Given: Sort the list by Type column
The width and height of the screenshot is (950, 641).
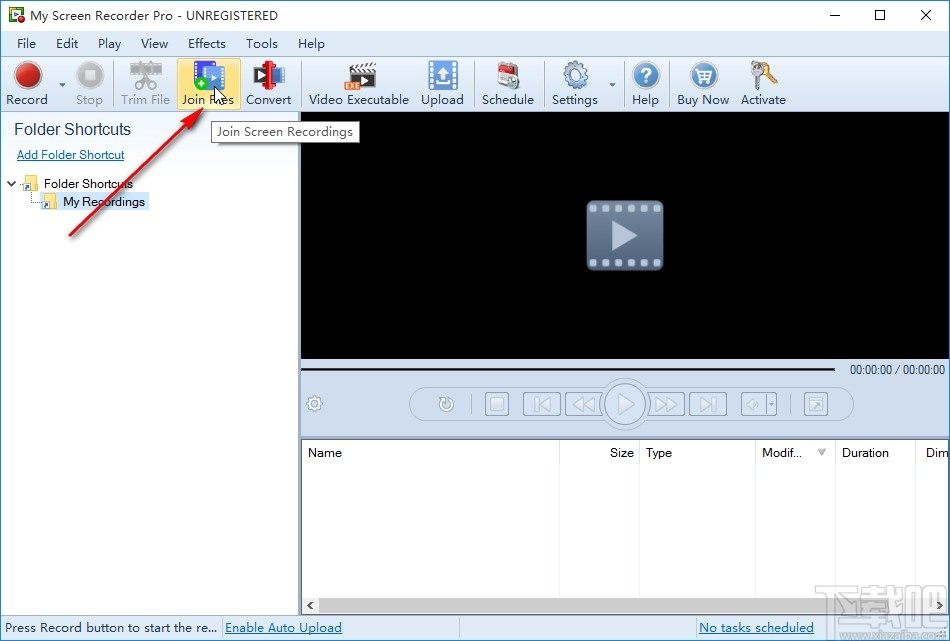Looking at the screenshot, I should [x=697, y=453].
